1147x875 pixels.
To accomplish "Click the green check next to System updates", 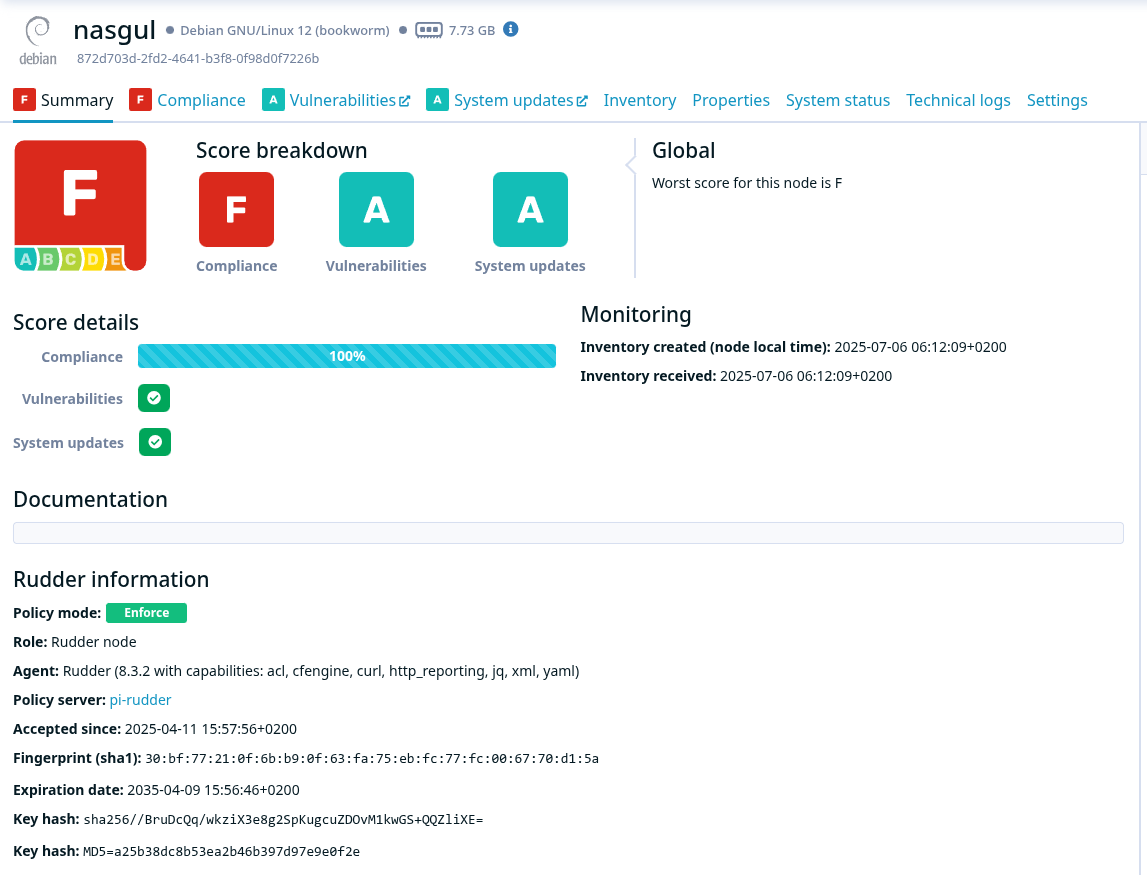I will (x=155, y=442).
